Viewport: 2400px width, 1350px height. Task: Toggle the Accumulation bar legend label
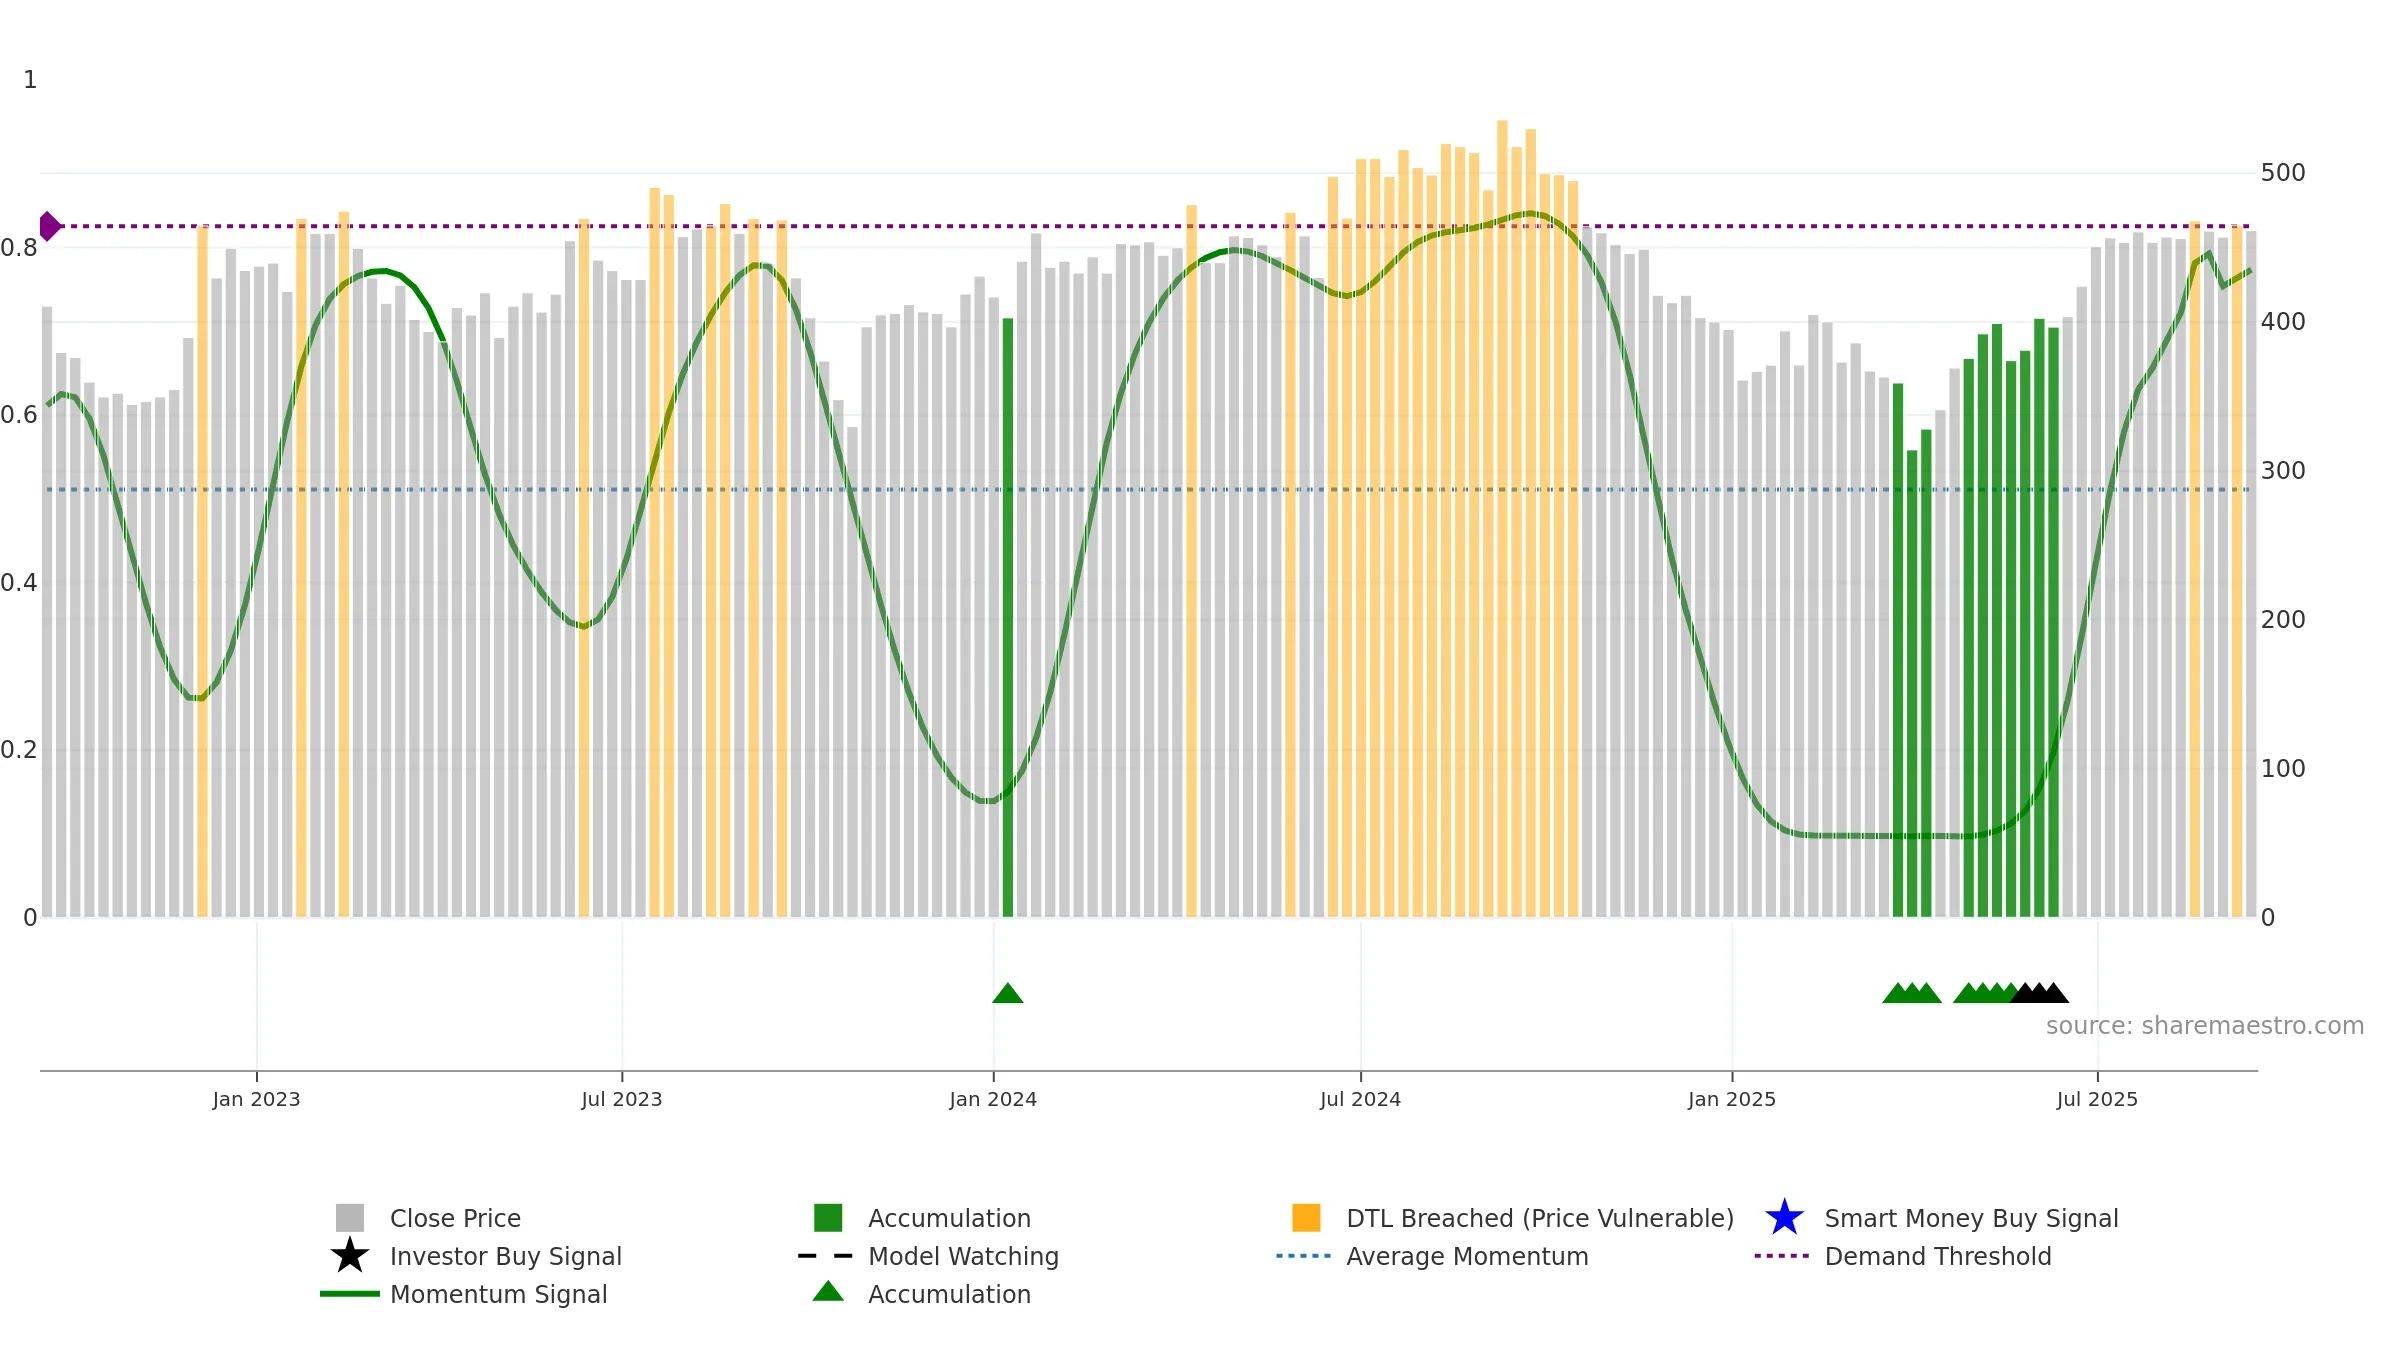point(949,1218)
